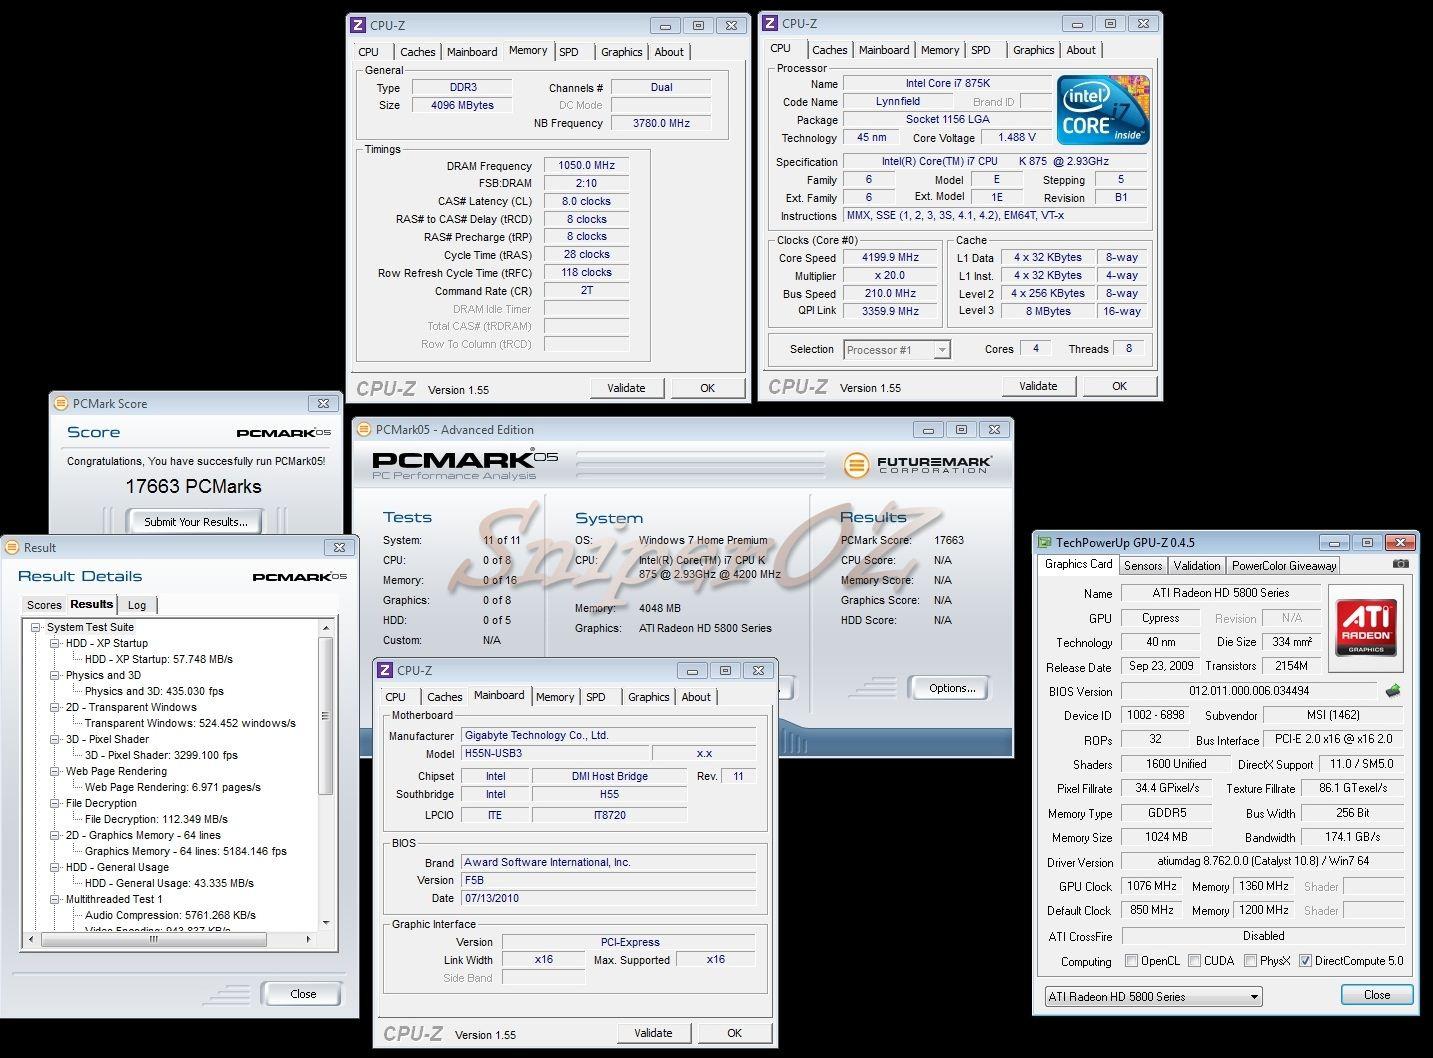This screenshot has width=1433, height=1058.
Task: Click Validate in CPU-Z CPU window
Action: coord(1038,386)
